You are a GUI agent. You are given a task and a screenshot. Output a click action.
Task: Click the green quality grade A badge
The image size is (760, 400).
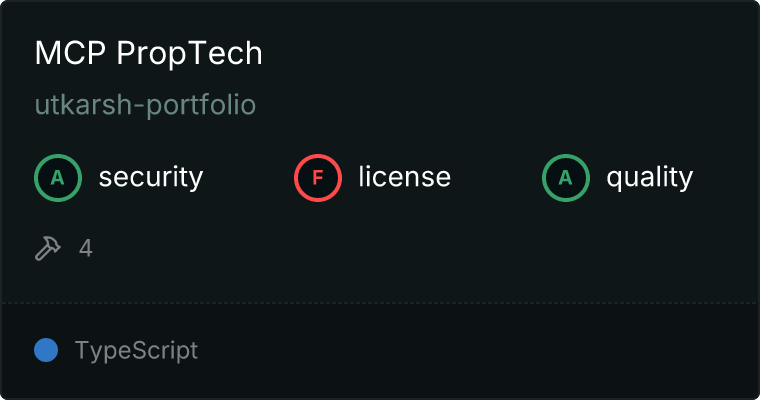pos(566,178)
